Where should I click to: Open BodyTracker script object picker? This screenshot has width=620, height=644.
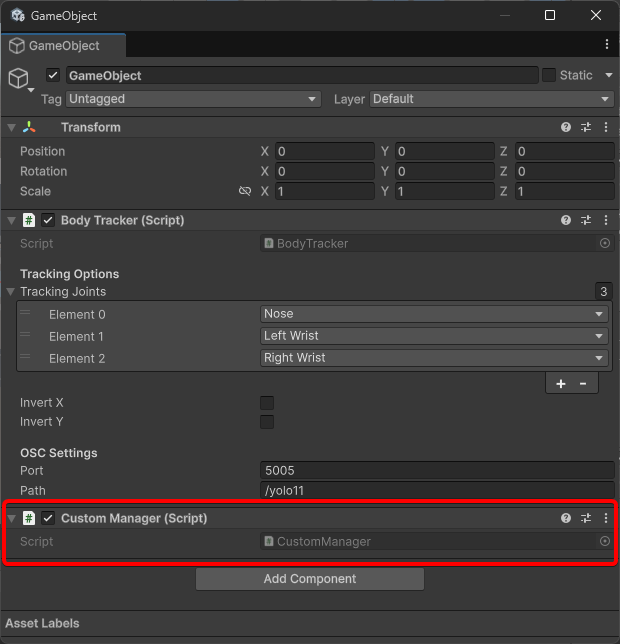(x=605, y=243)
